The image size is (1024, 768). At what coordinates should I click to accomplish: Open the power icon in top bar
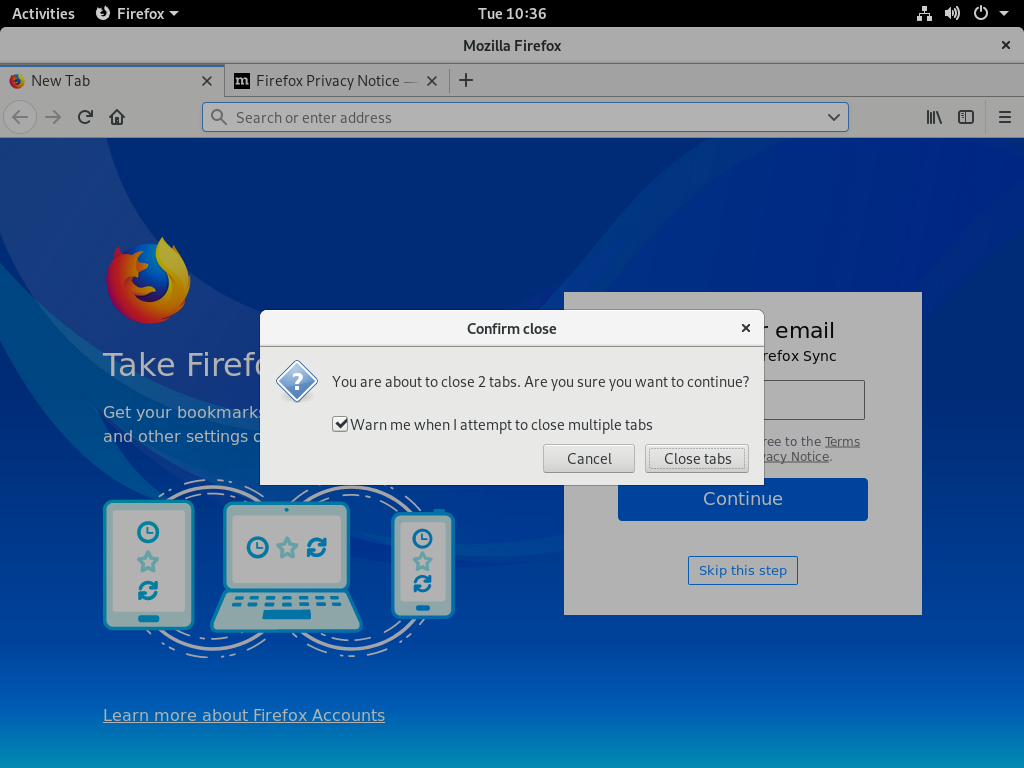[x=981, y=13]
